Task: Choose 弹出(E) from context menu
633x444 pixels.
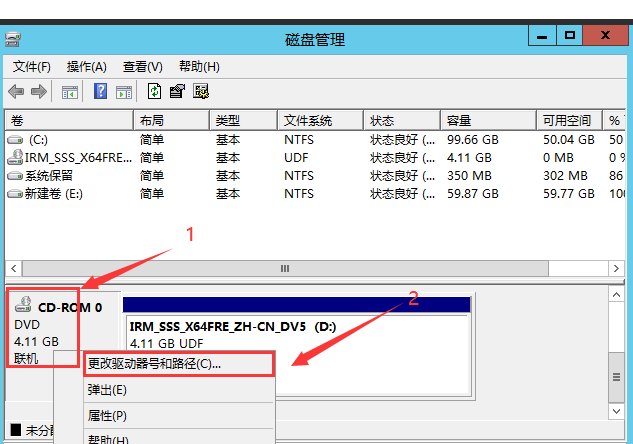Action: (179, 390)
